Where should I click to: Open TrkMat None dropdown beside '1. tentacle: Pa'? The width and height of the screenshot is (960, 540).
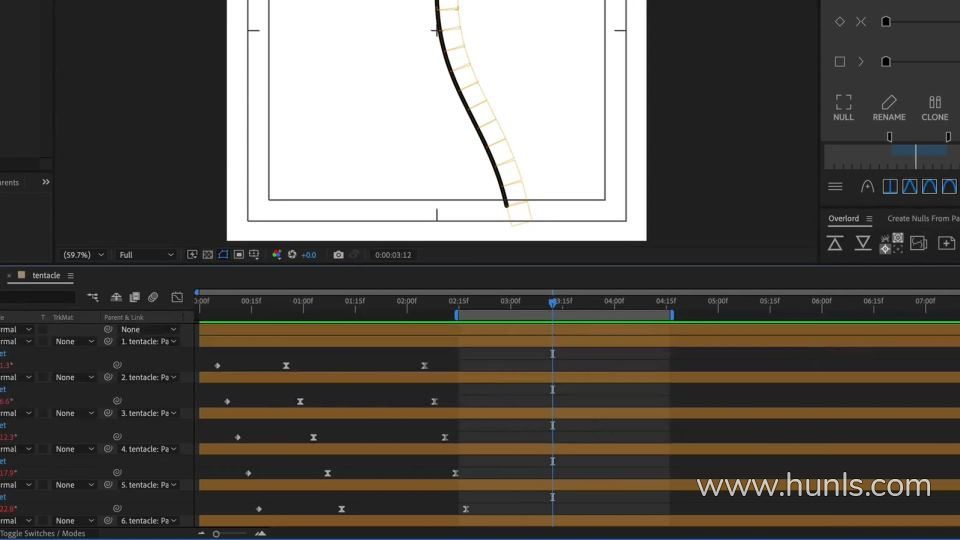click(x=74, y=342)
